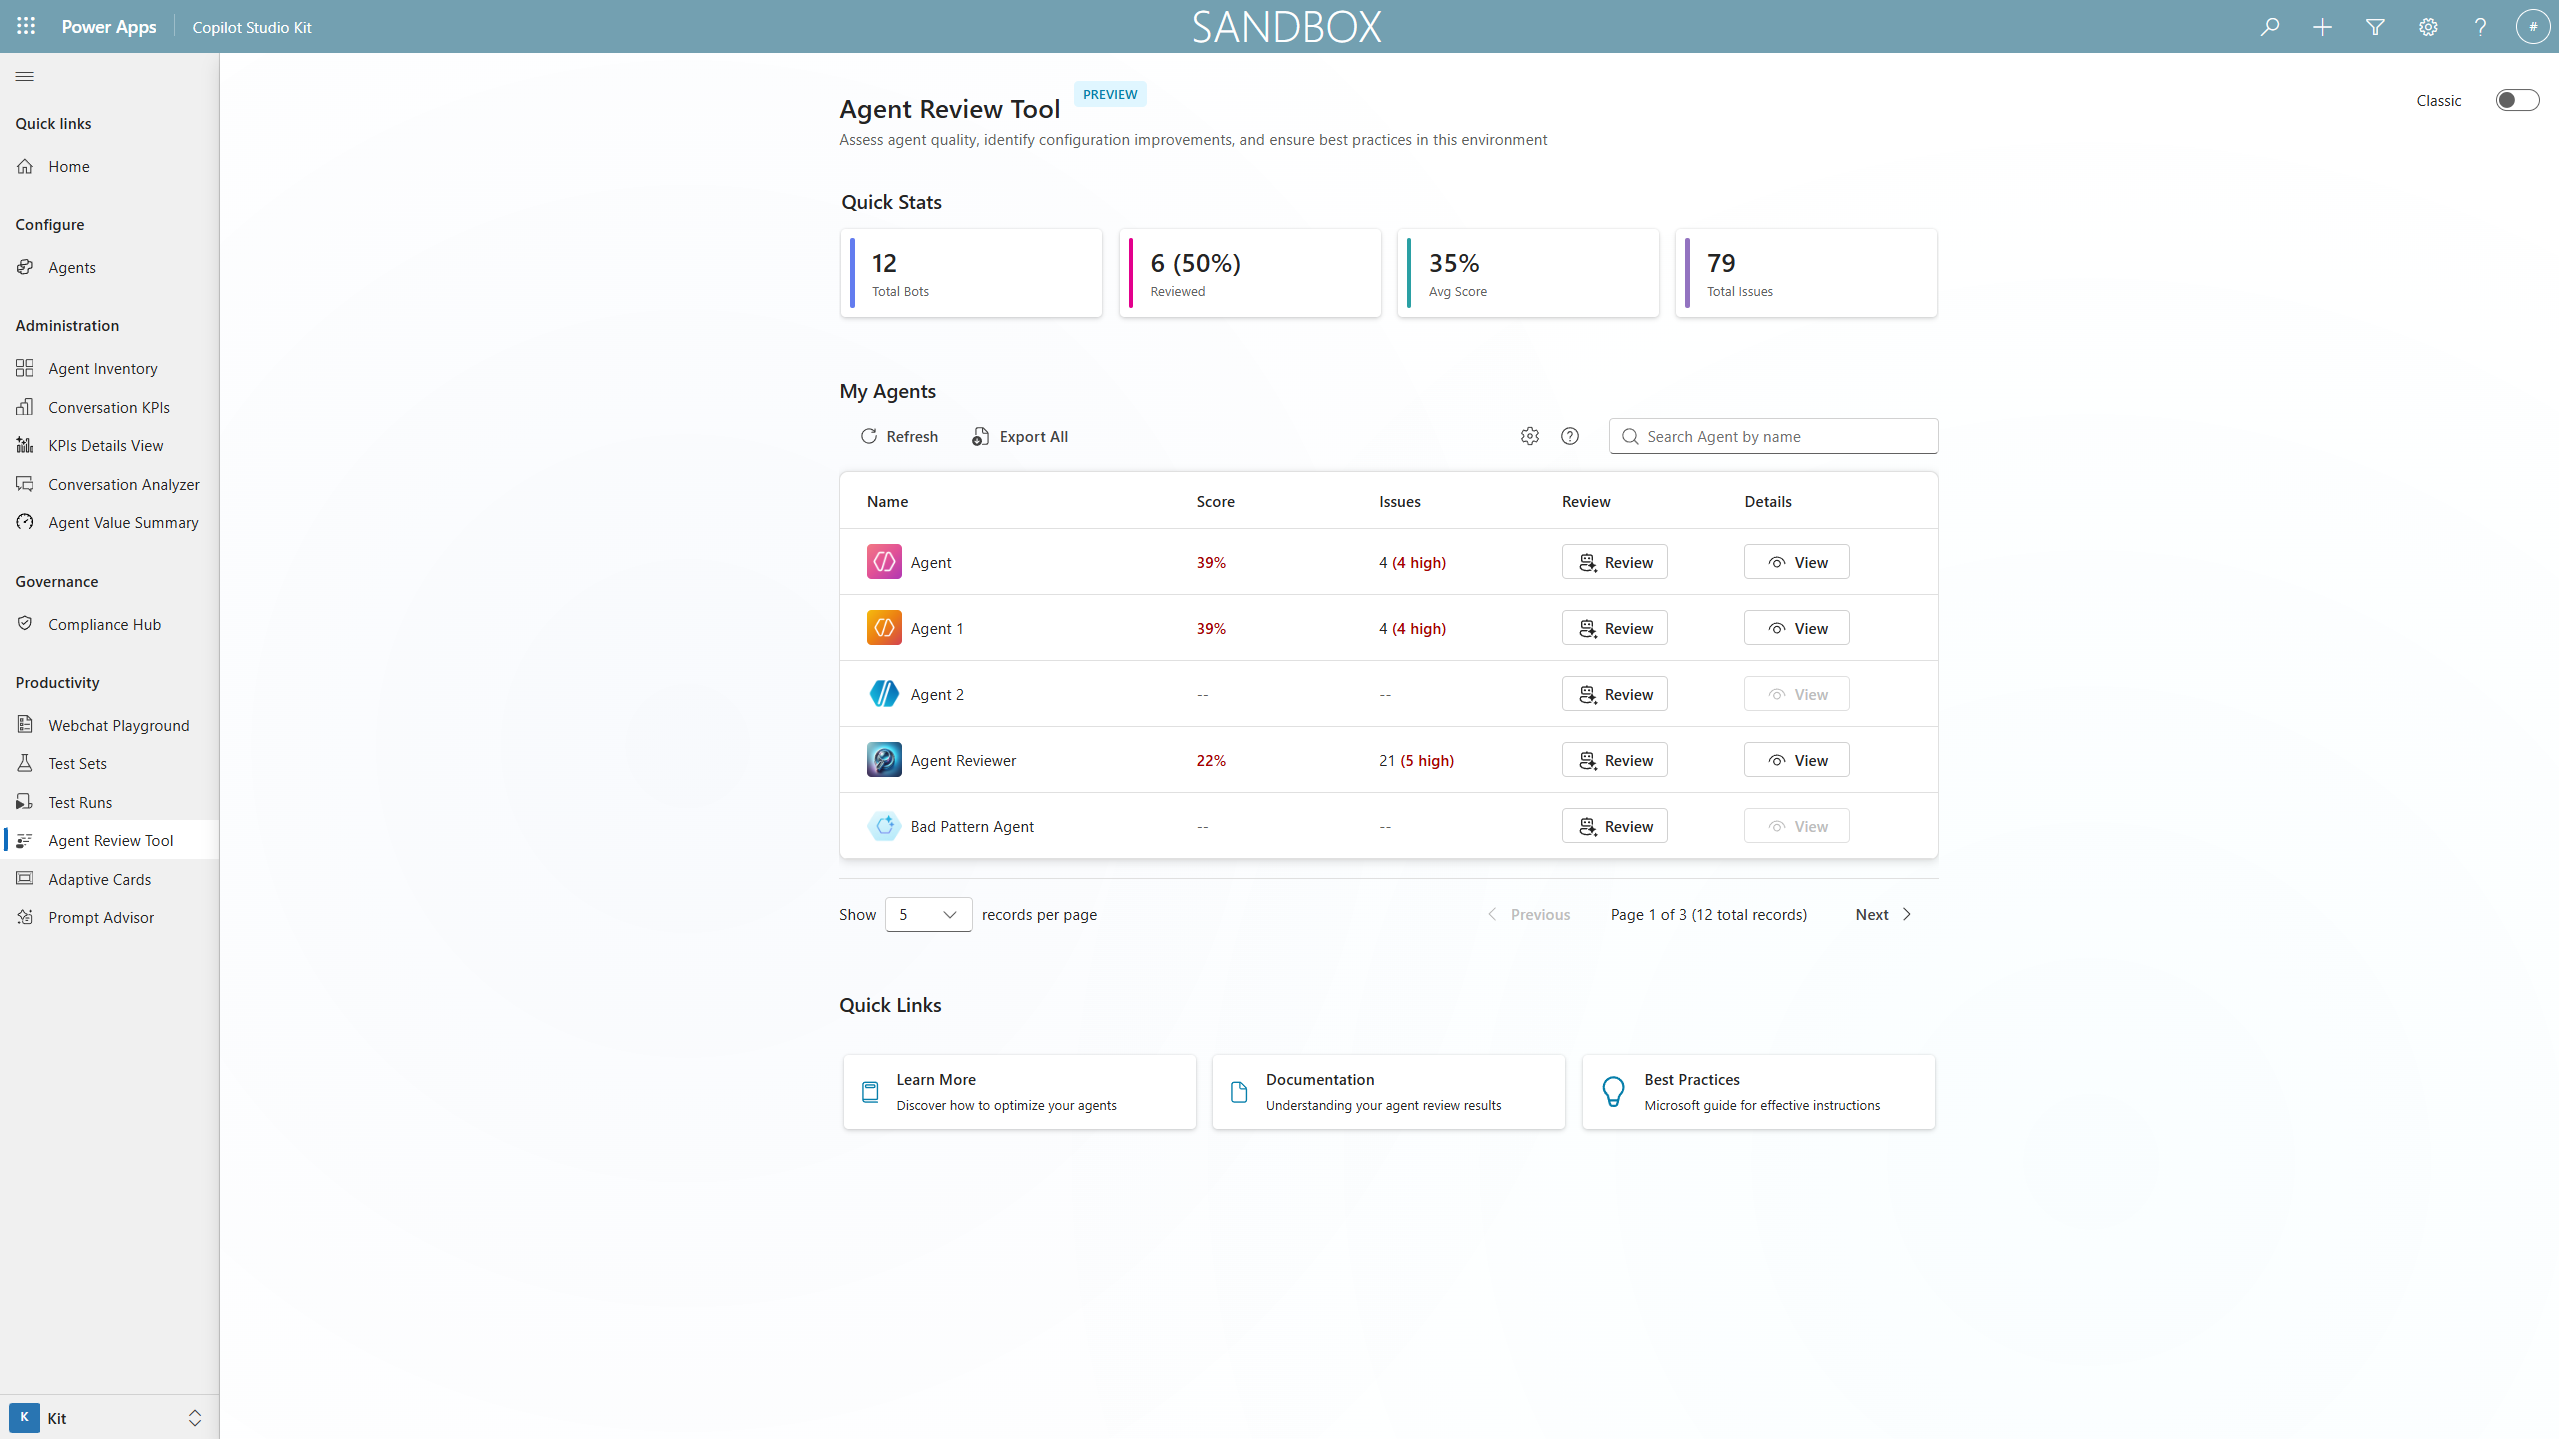This screenshot has width=2559, height=1439.
Task: Open Test Runs page
Action: (x=109, y=802)
